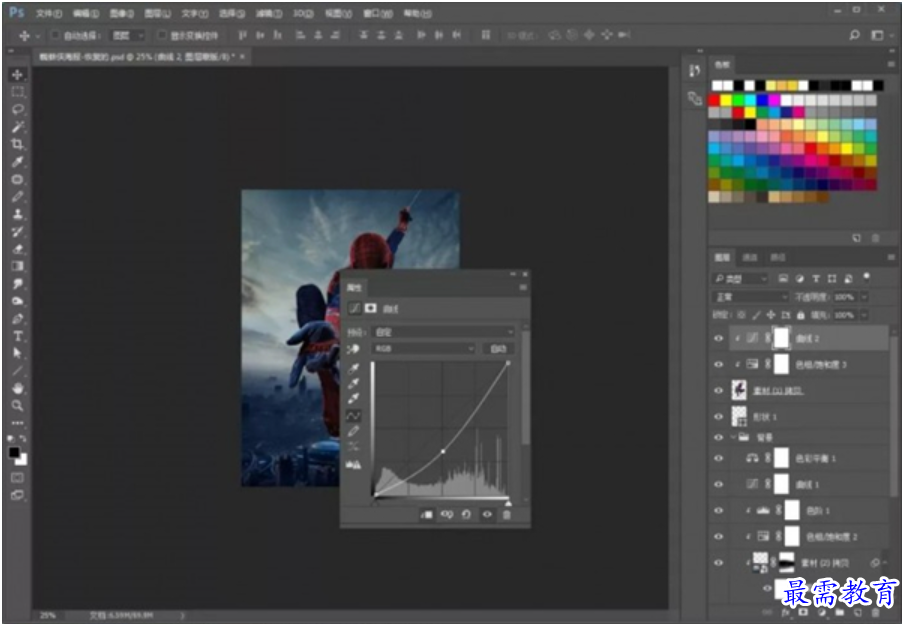
Task: Select the Pen tool
Action: (x=17, y=319)
